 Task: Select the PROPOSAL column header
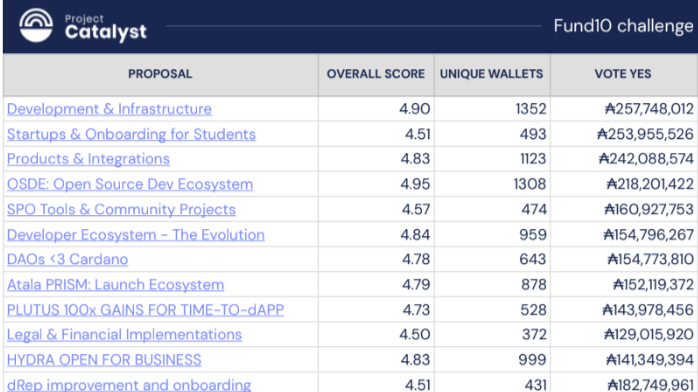(160, 74)
